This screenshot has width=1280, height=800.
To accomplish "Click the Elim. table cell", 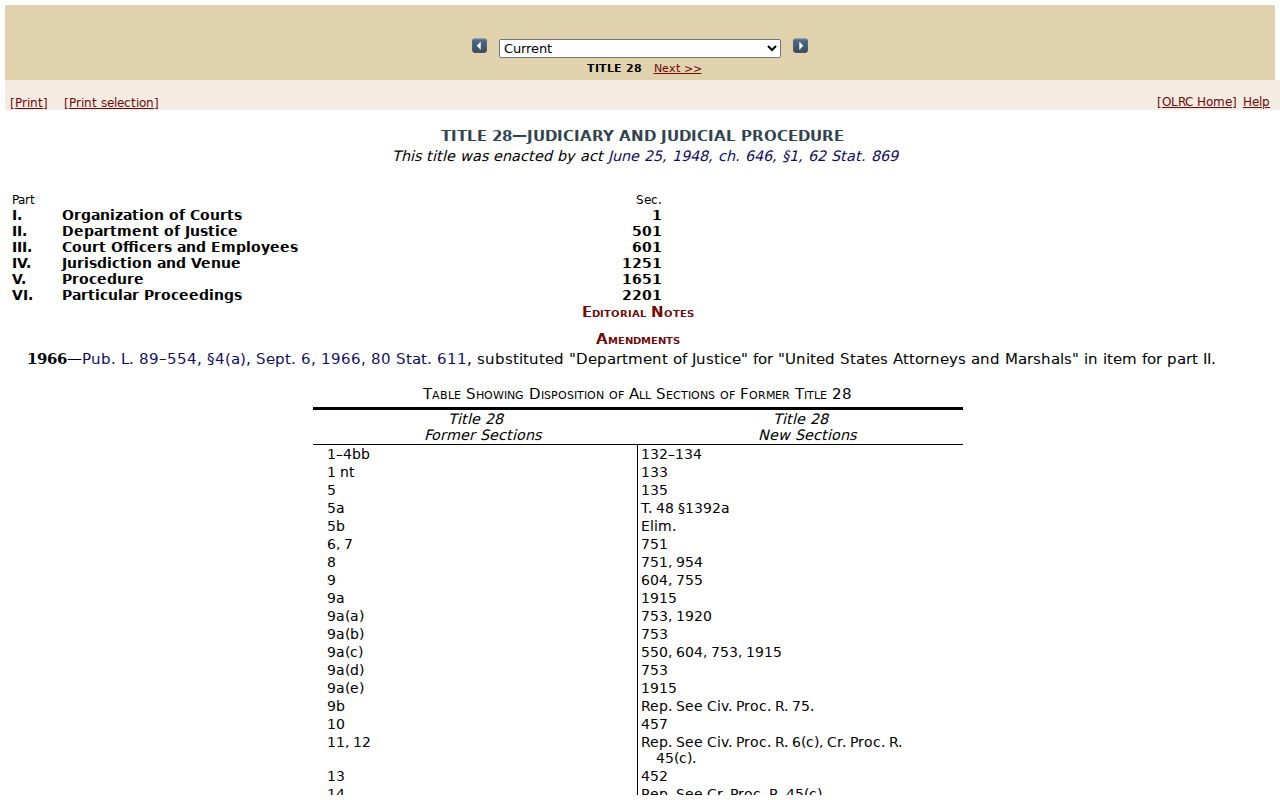I will 658,526.
